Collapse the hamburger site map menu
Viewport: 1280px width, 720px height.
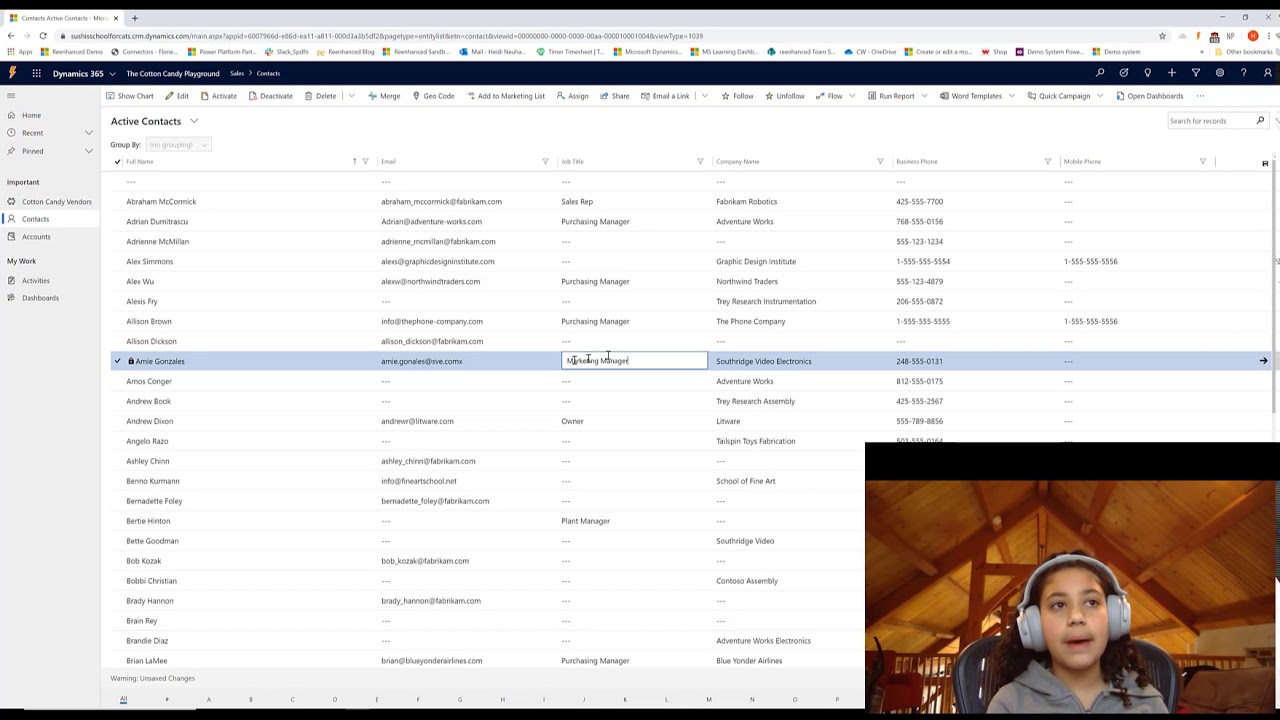tap(11, 96)
